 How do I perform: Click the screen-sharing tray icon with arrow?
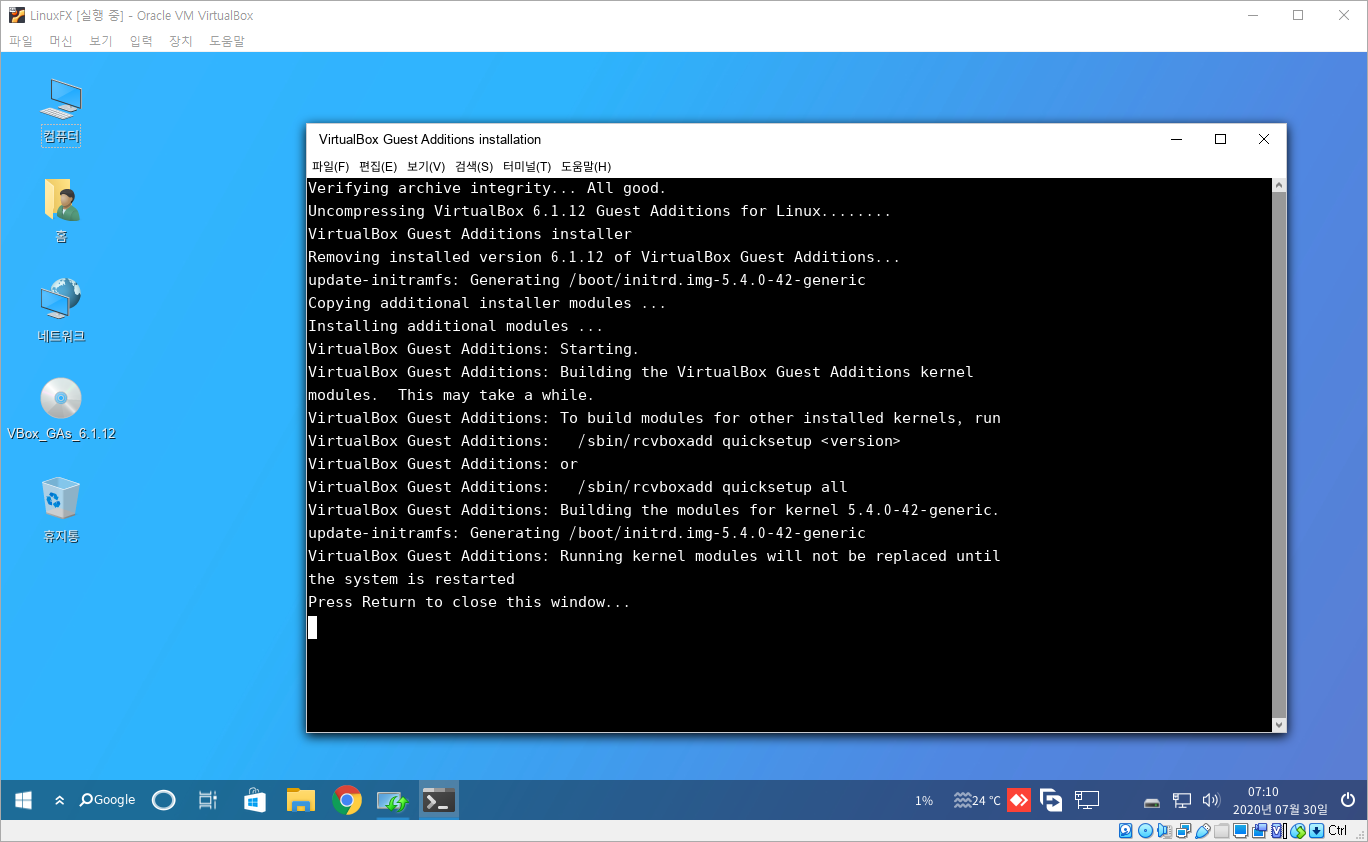[x=1051, y=800]
